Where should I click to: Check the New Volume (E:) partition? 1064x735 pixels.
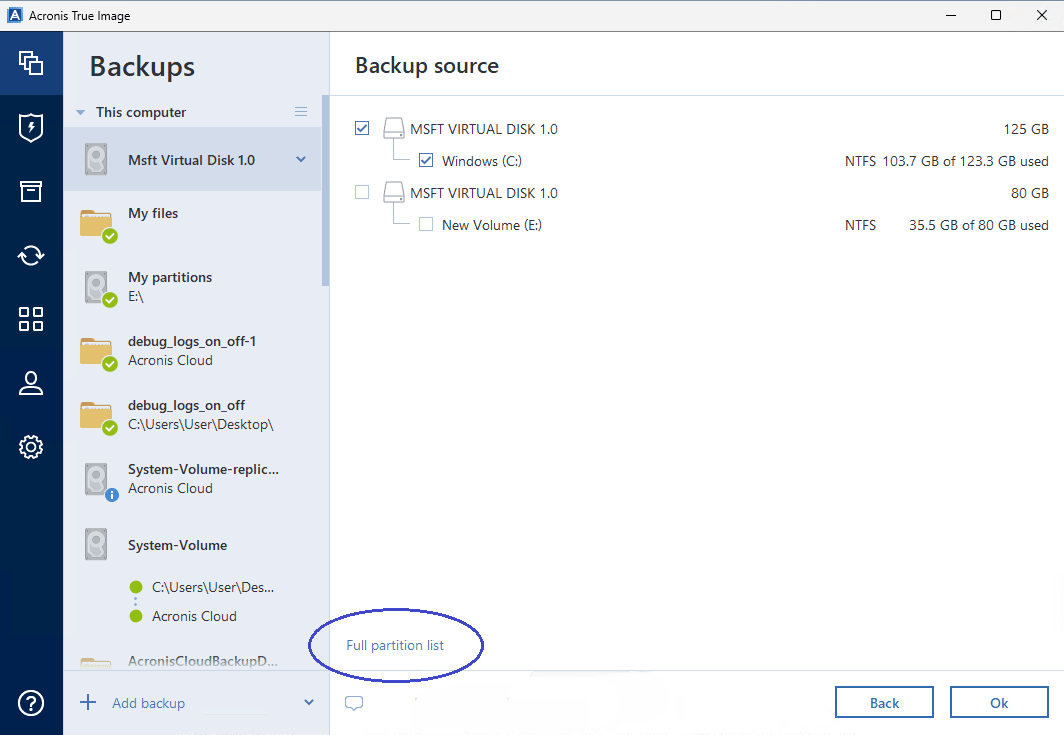426,224
